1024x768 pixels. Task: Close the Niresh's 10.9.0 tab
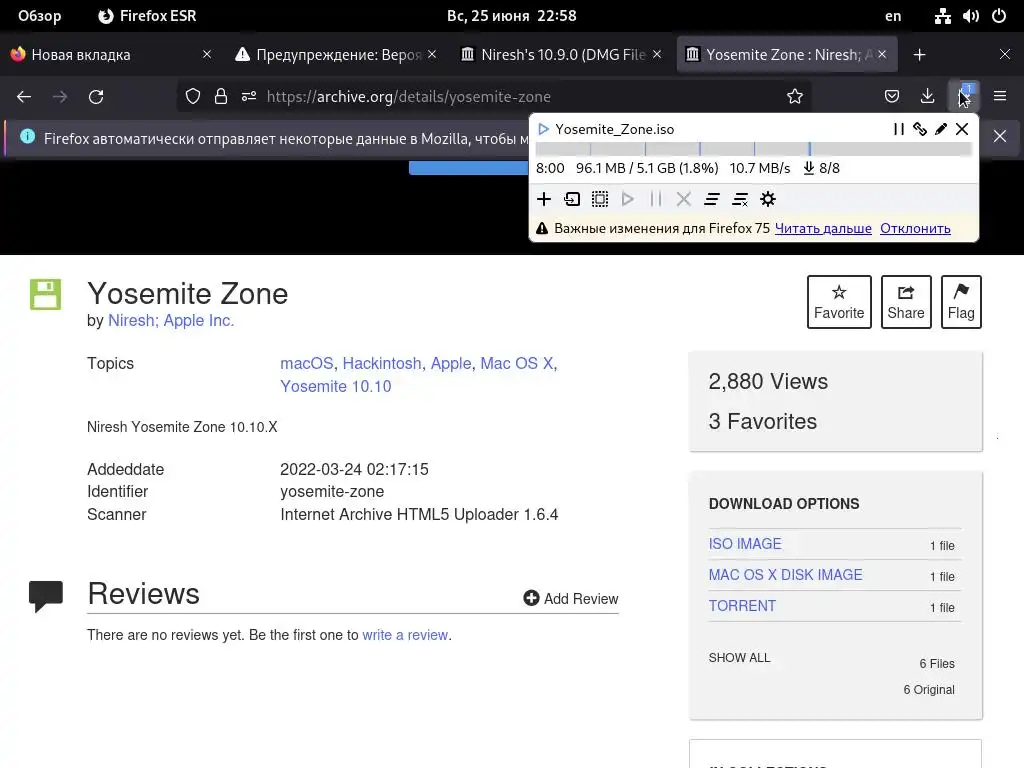tap(656, 54)
